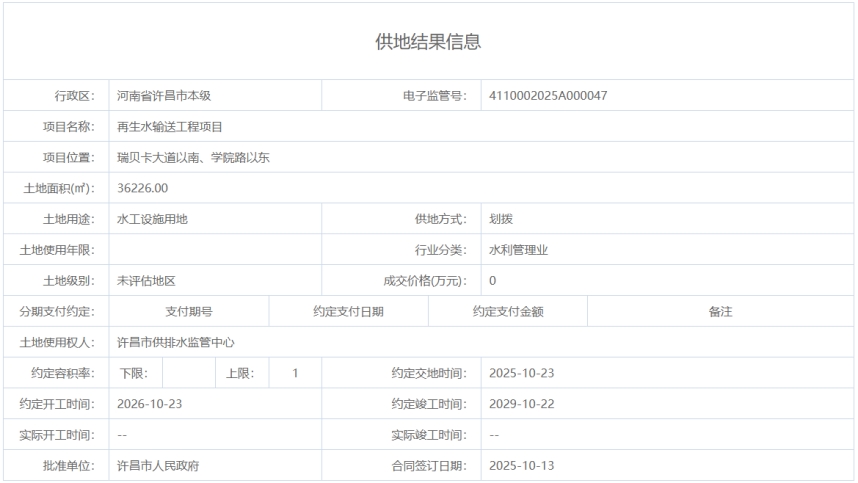Click supply method value 划拨
The image size is (858, 483).
point(501,219)
